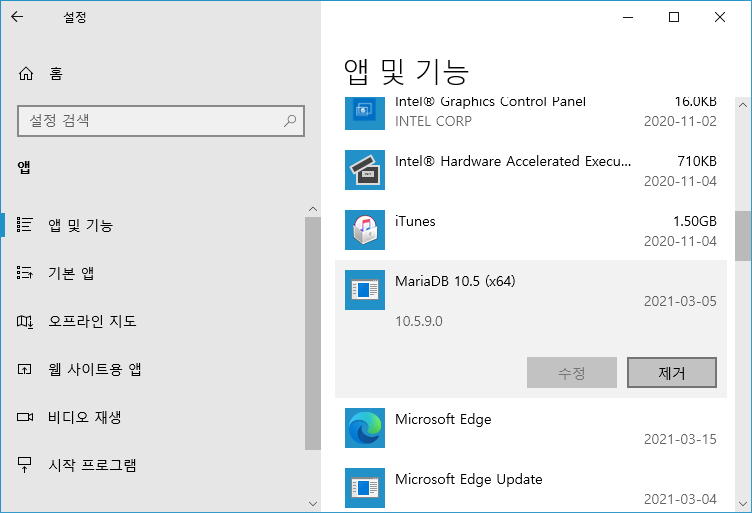Click the app list scrollbar thumb
The height and width of the screenshot is (513, 752).
743,235
